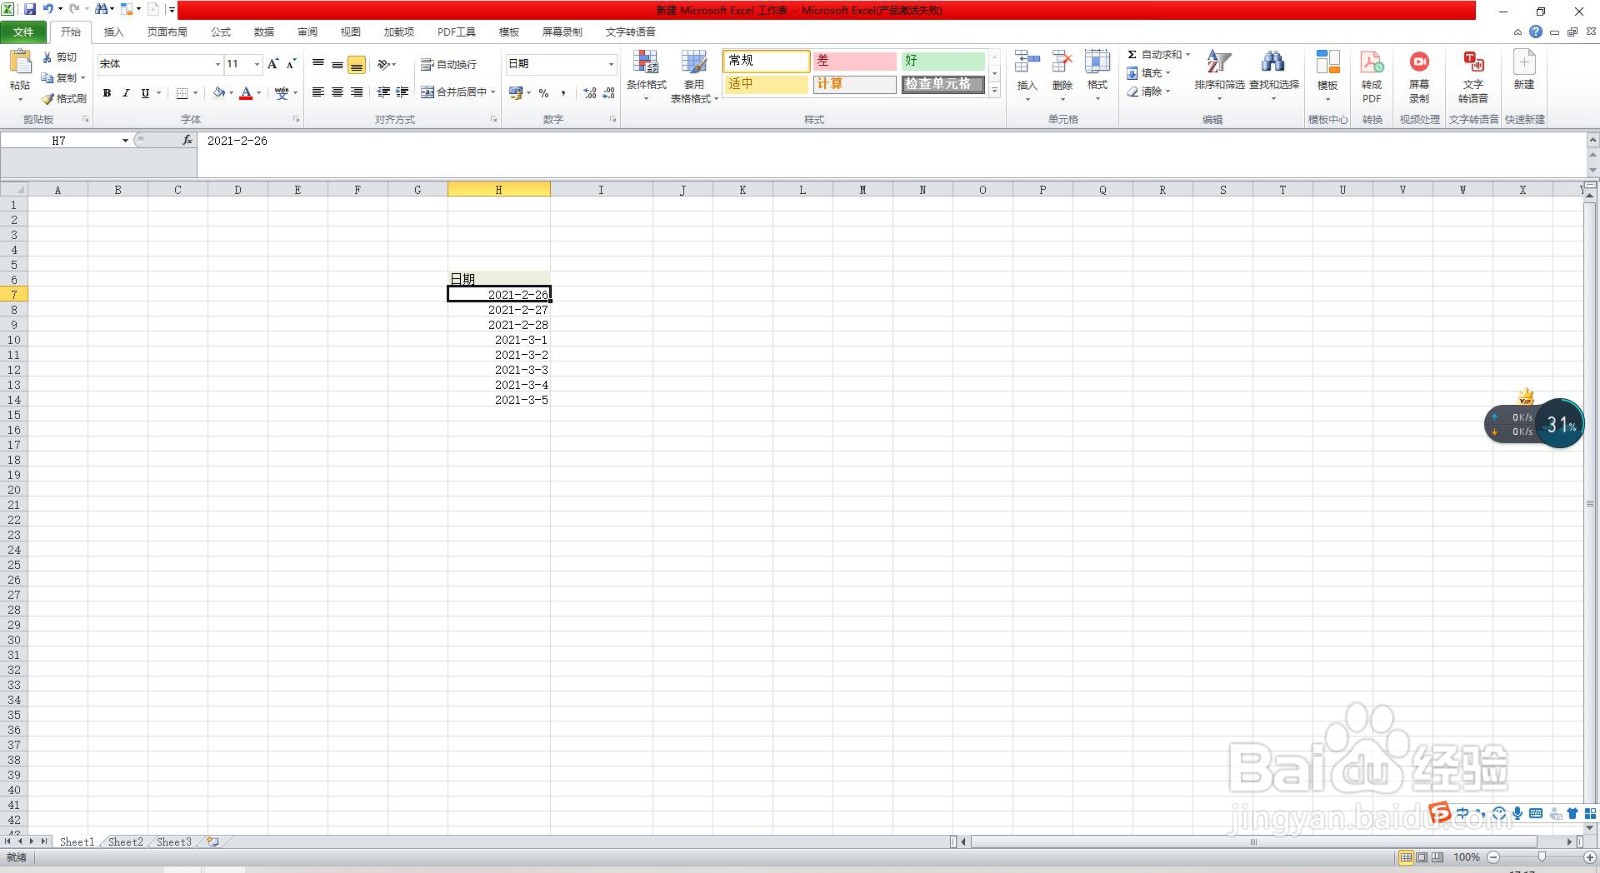
Task: Switch to the Insert (插入) ribbon tab
Action: (114, 32)
